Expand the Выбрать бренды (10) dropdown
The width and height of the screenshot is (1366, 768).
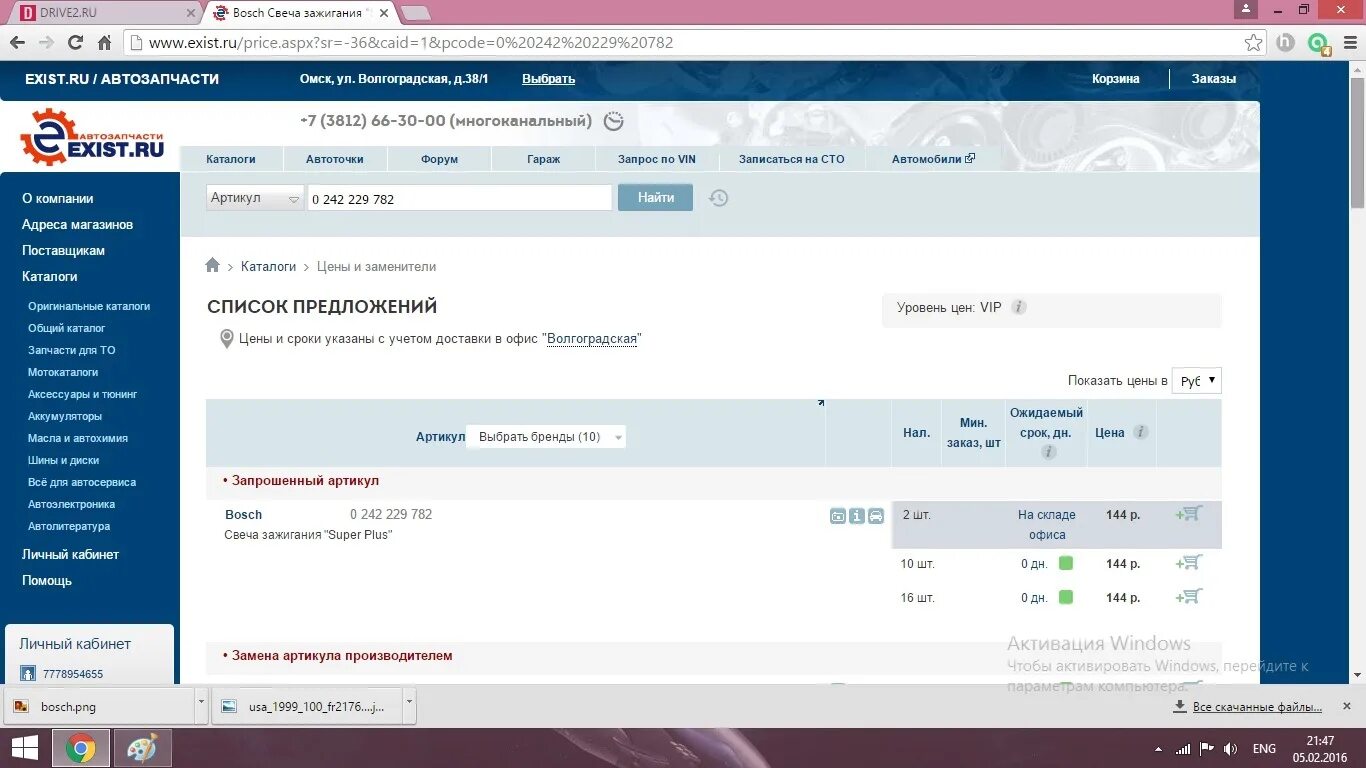click(546, 437)
